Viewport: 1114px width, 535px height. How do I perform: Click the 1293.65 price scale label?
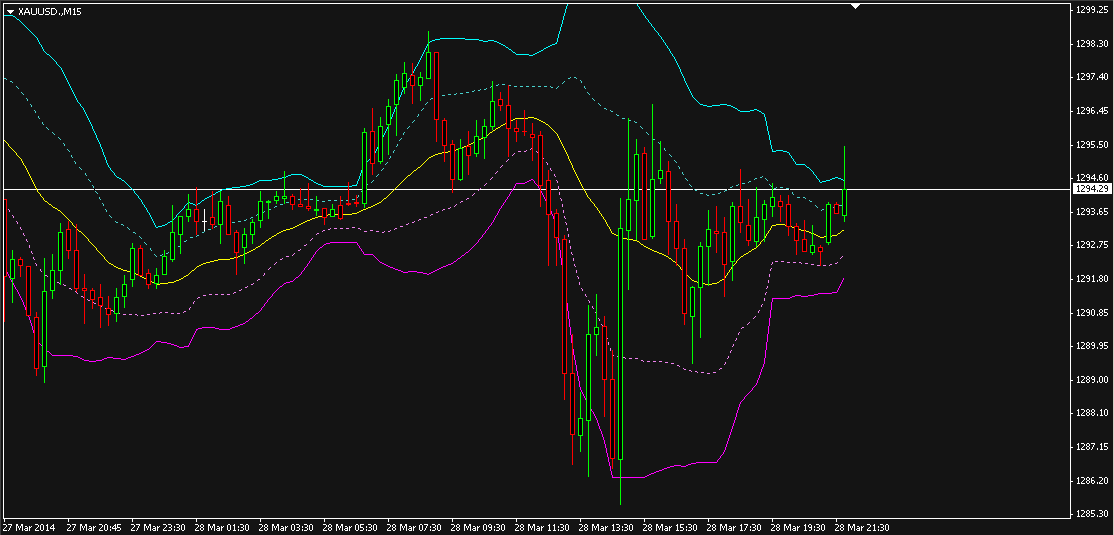(1092, 212)
